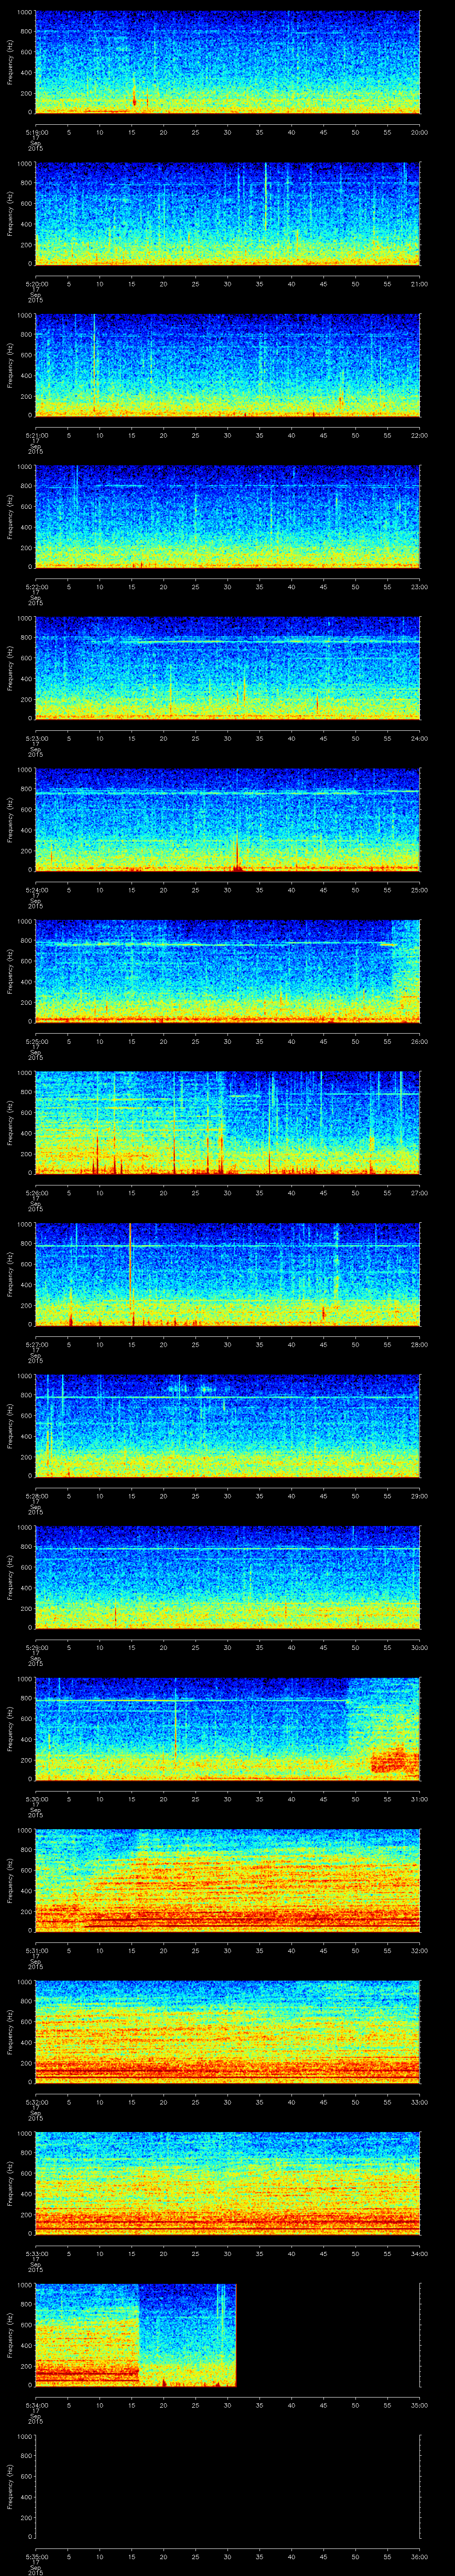The width and height of the screenshot is (455, 2576).
Task: Click the 5:23:00 start time label
Action: 36,738
